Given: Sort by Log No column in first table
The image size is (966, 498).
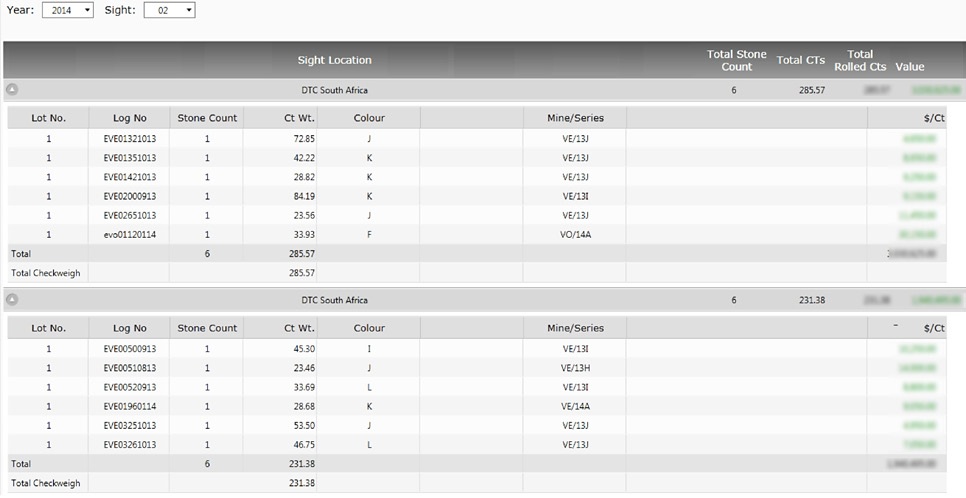Looking at the screenshot, I should (129, 118).
